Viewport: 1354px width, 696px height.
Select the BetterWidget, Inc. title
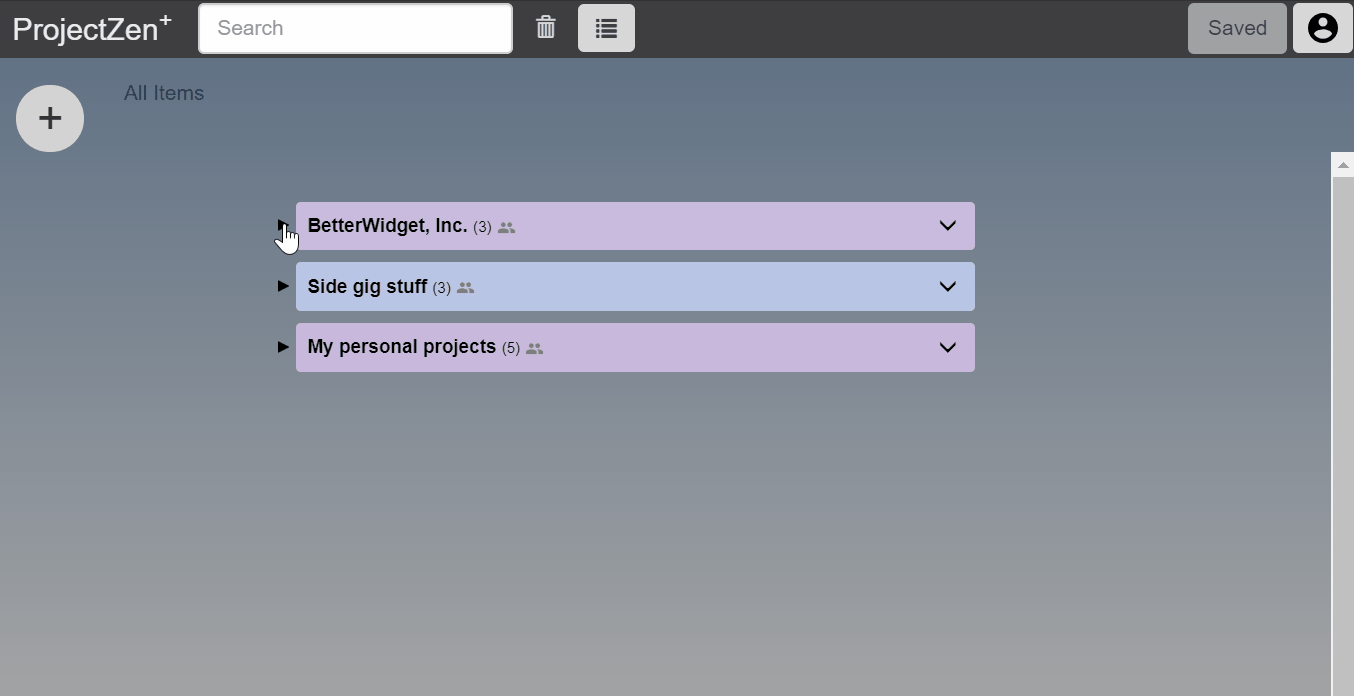(388, 226)
